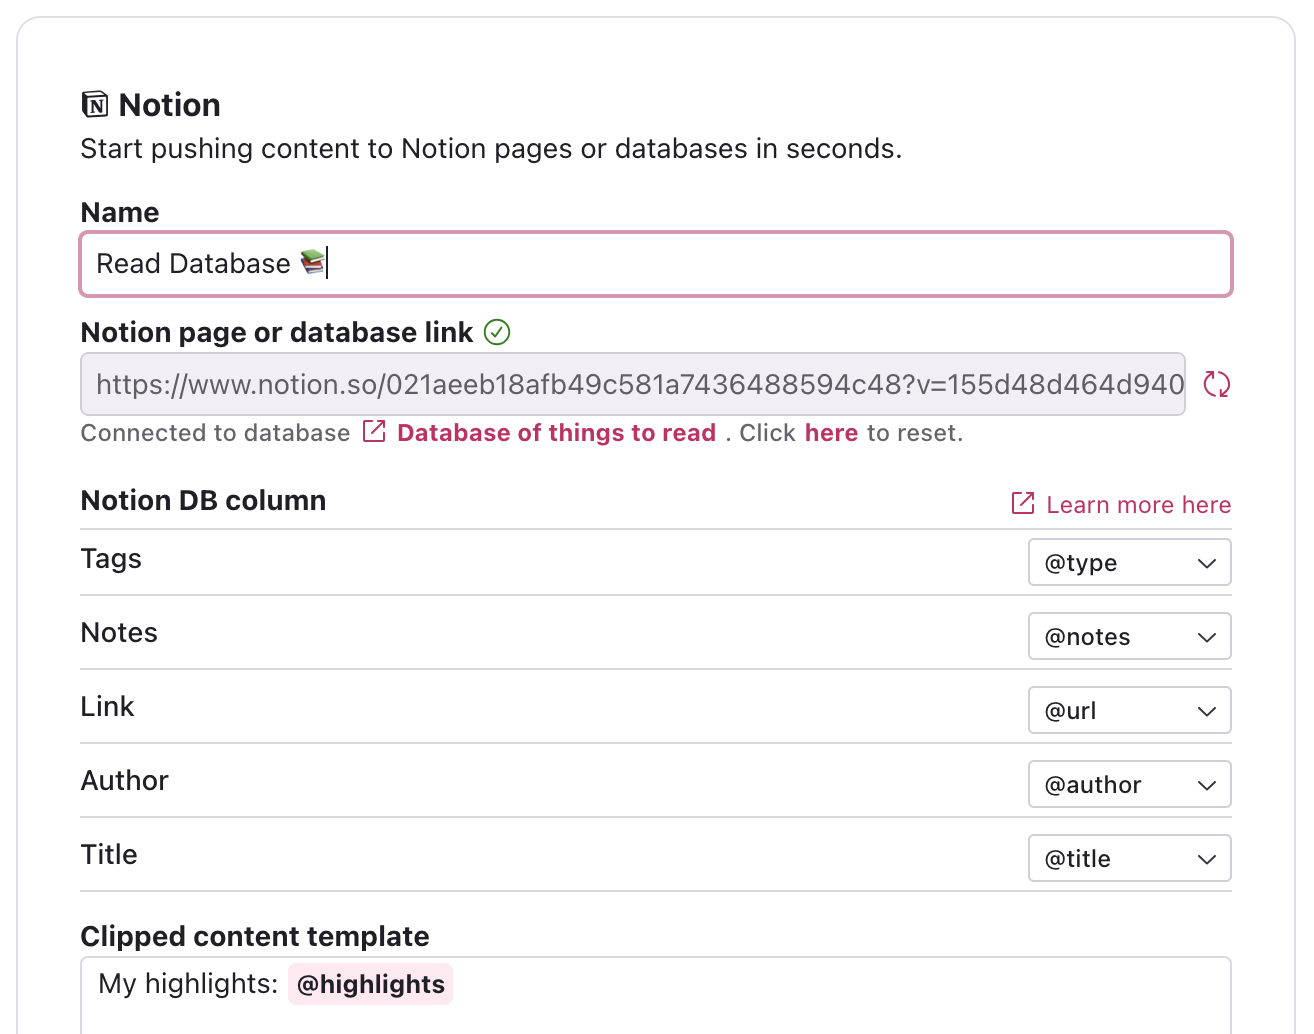The image size is (1314, 1034).
Task: Click the 'Start pushing content to Notion' description
Action: (x=491, y=149)
